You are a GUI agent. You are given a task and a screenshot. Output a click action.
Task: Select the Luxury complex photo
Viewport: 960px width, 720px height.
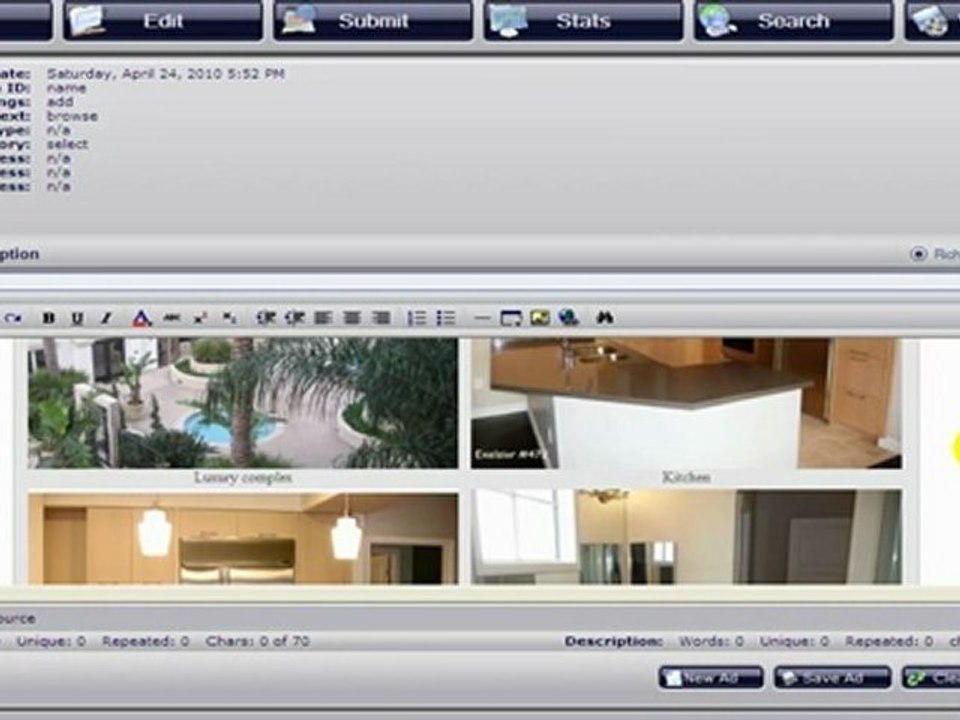point(243,403)
